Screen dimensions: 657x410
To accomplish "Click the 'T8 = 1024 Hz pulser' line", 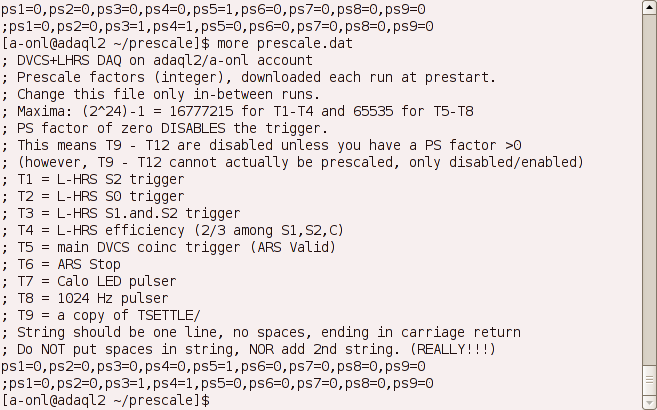I will (85, 299).
